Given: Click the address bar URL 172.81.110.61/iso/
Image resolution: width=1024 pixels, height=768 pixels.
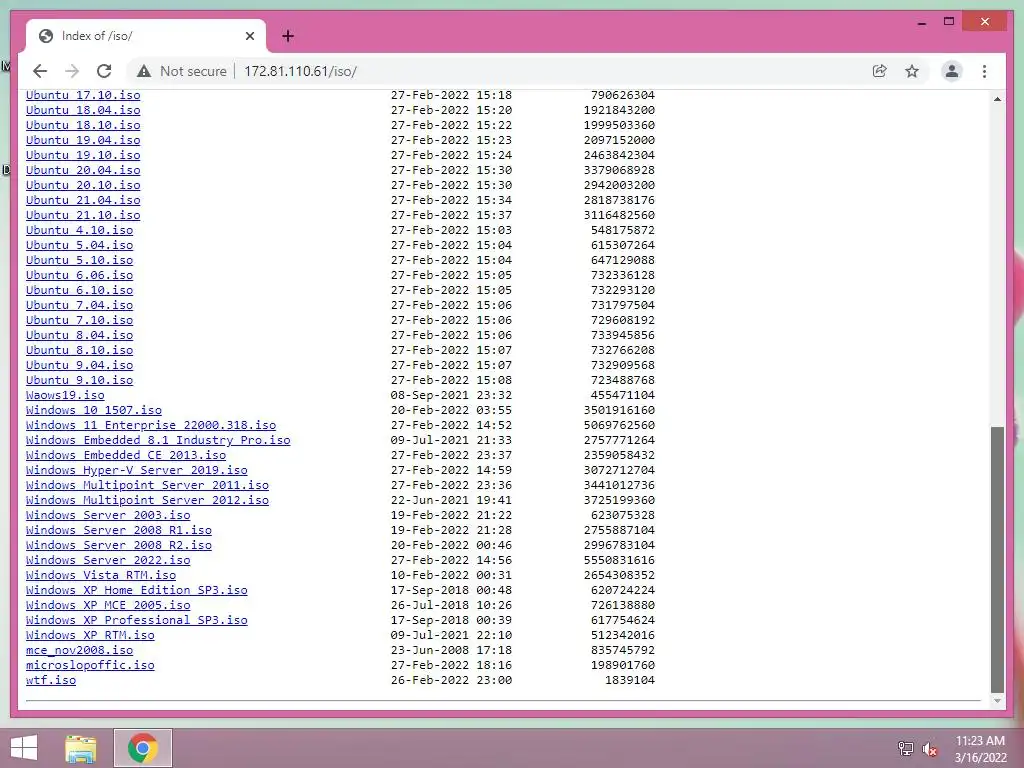Looking at the screenshot, I should click(x=300, y=71).
